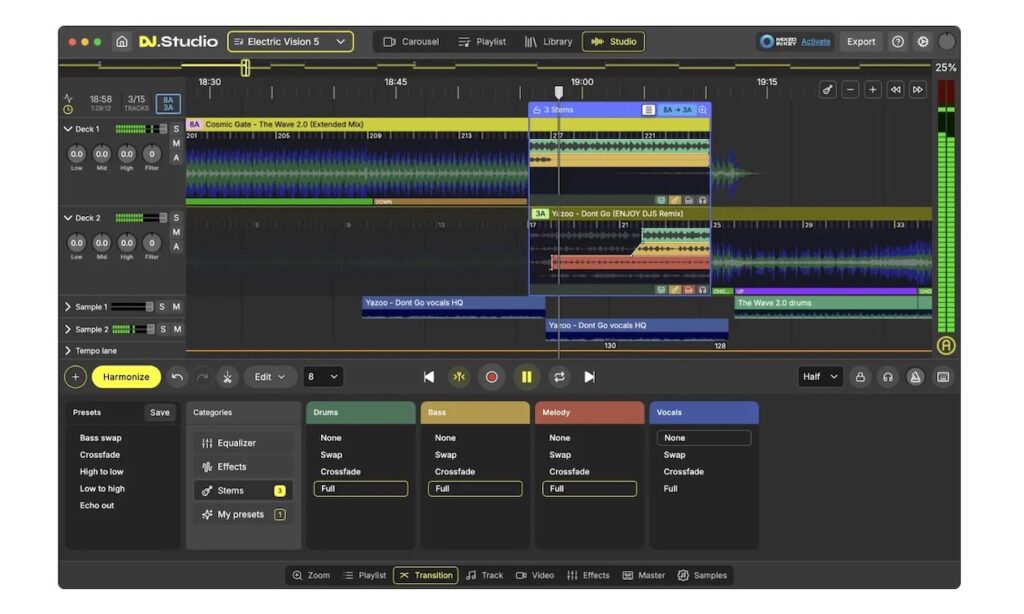This screenshot has height=614, width=1024.
Task: Click the yellow split marker transport icon
Action: click(460, 377)
